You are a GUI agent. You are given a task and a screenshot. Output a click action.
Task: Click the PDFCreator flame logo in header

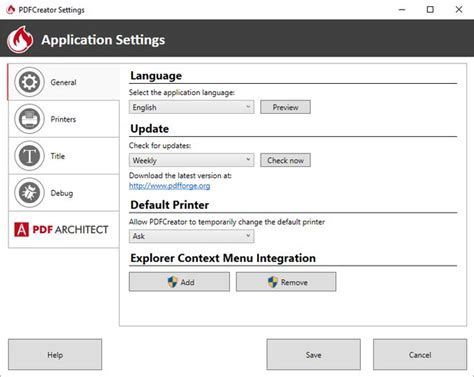[x=20, y=39]
